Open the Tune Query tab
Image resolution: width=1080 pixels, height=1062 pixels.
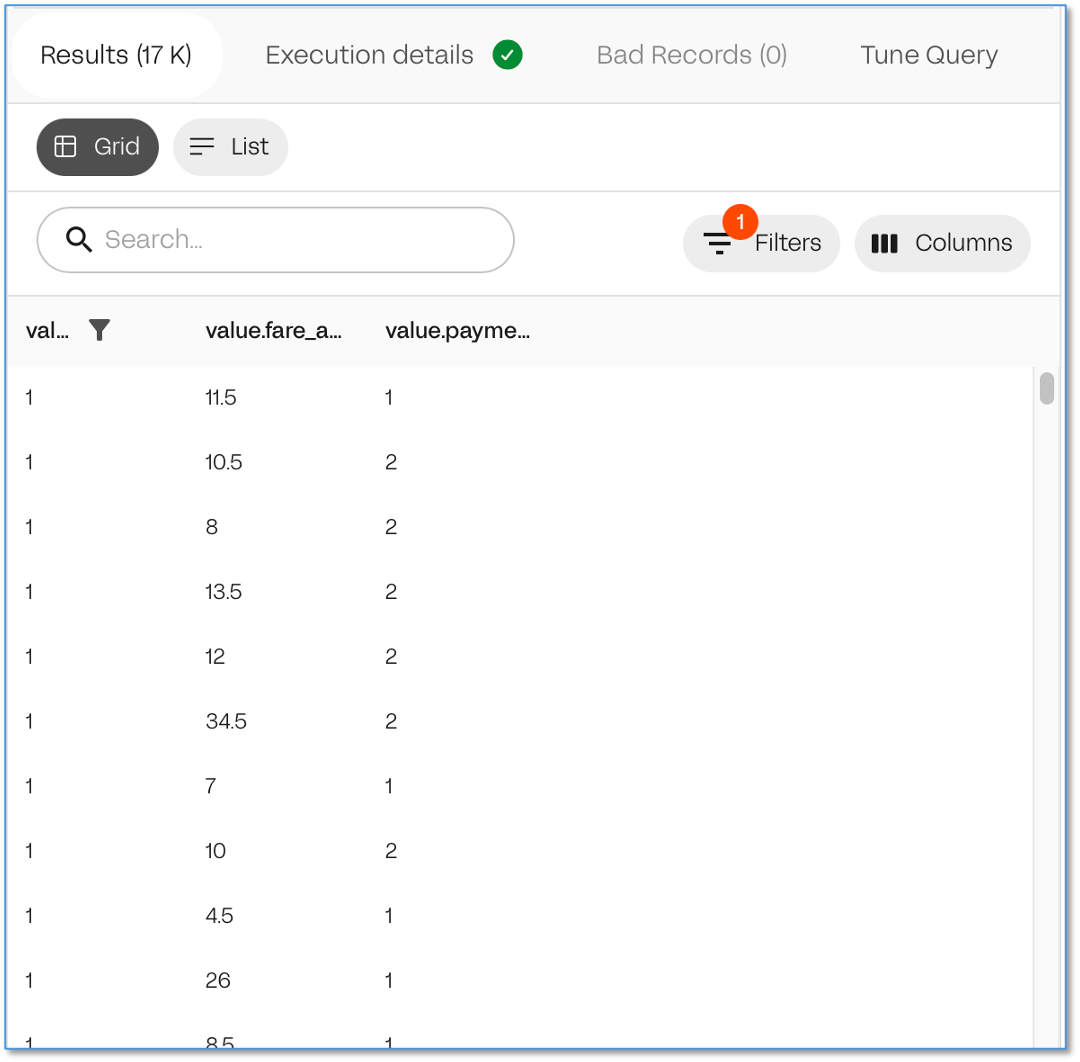(x=928, y=55)
